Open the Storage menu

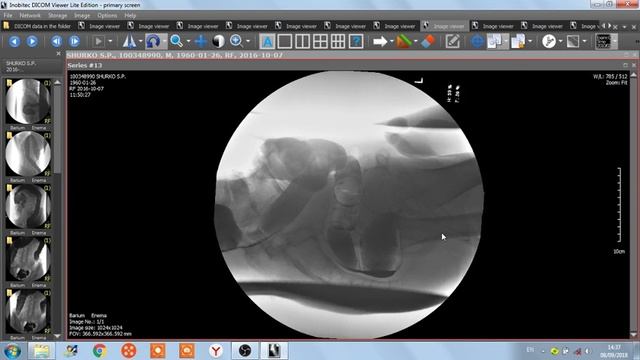[x=58, y=16]
